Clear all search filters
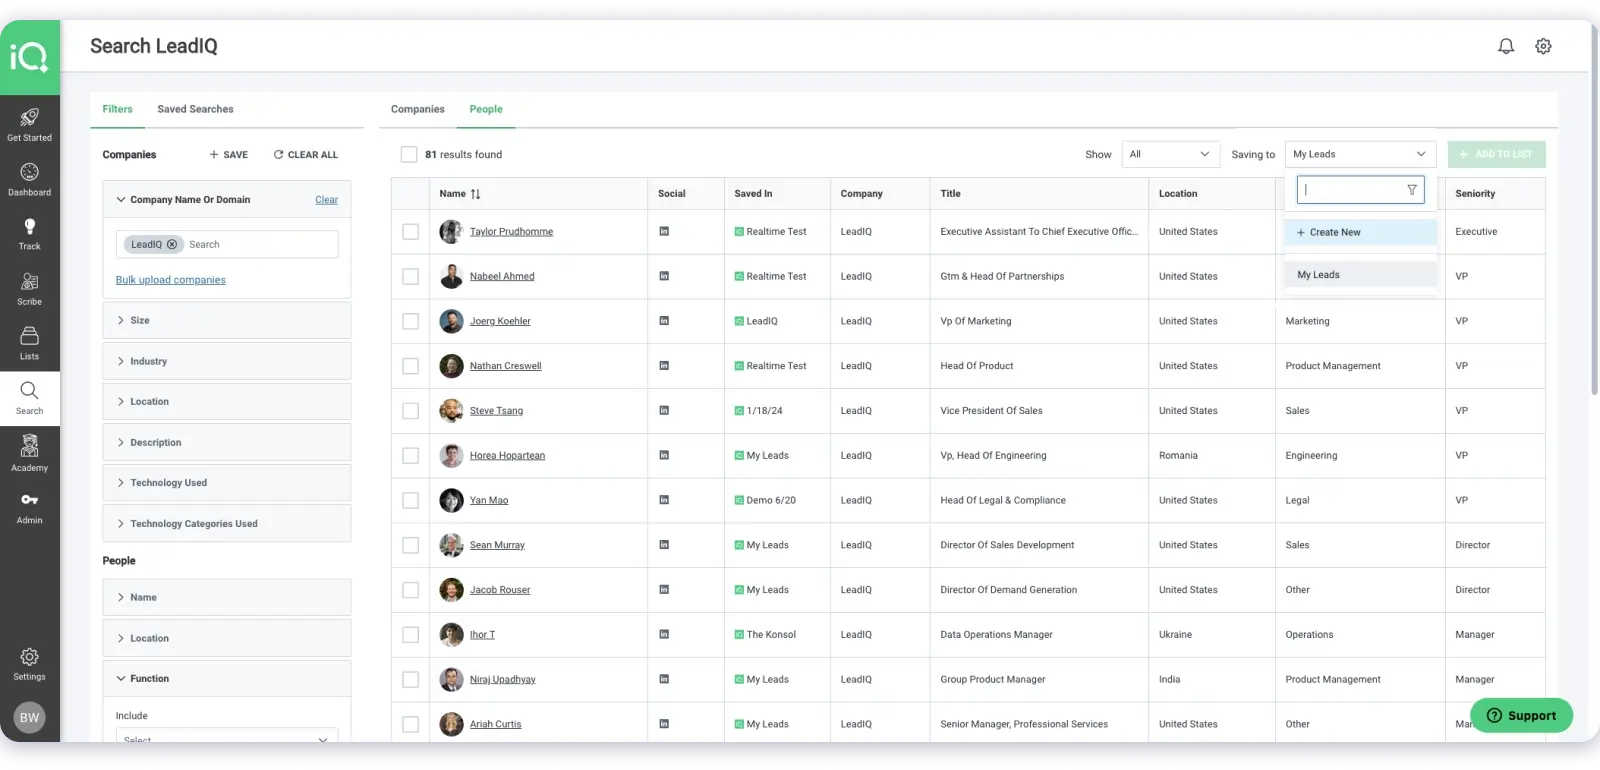 [x=306, y=155]
